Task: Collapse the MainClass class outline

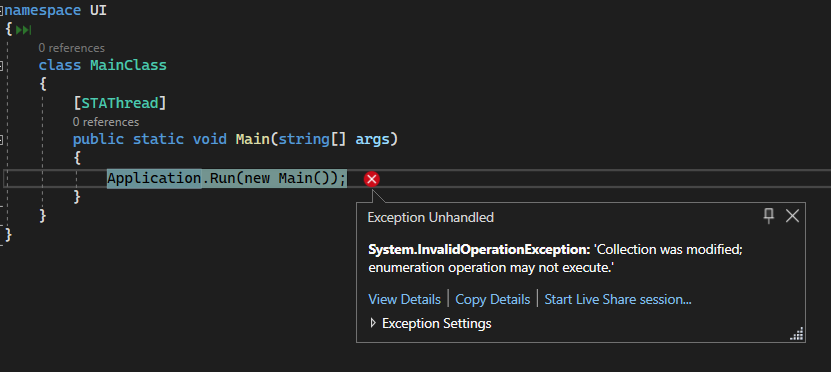Action: (x=2, y=66)
